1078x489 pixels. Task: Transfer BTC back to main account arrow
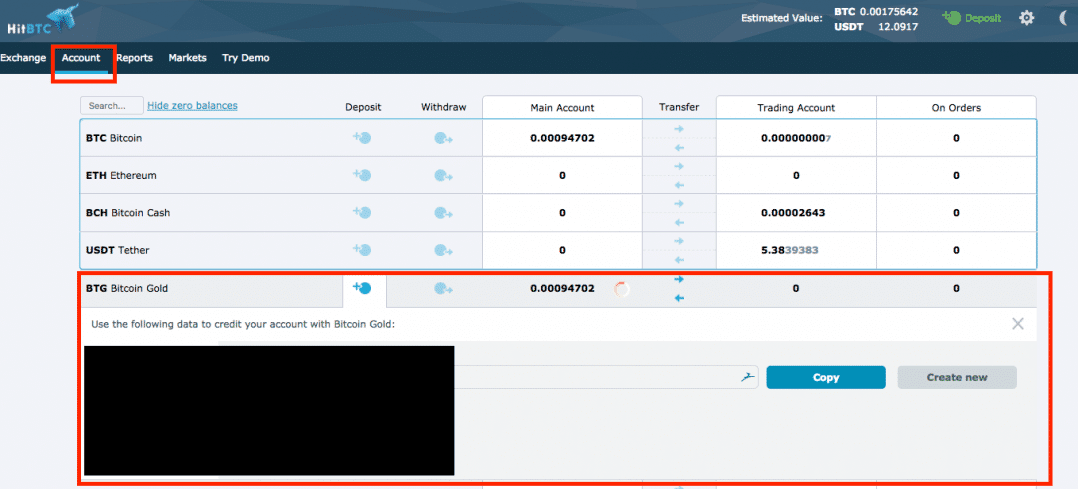pyautogui.click(x=679, y=148)
